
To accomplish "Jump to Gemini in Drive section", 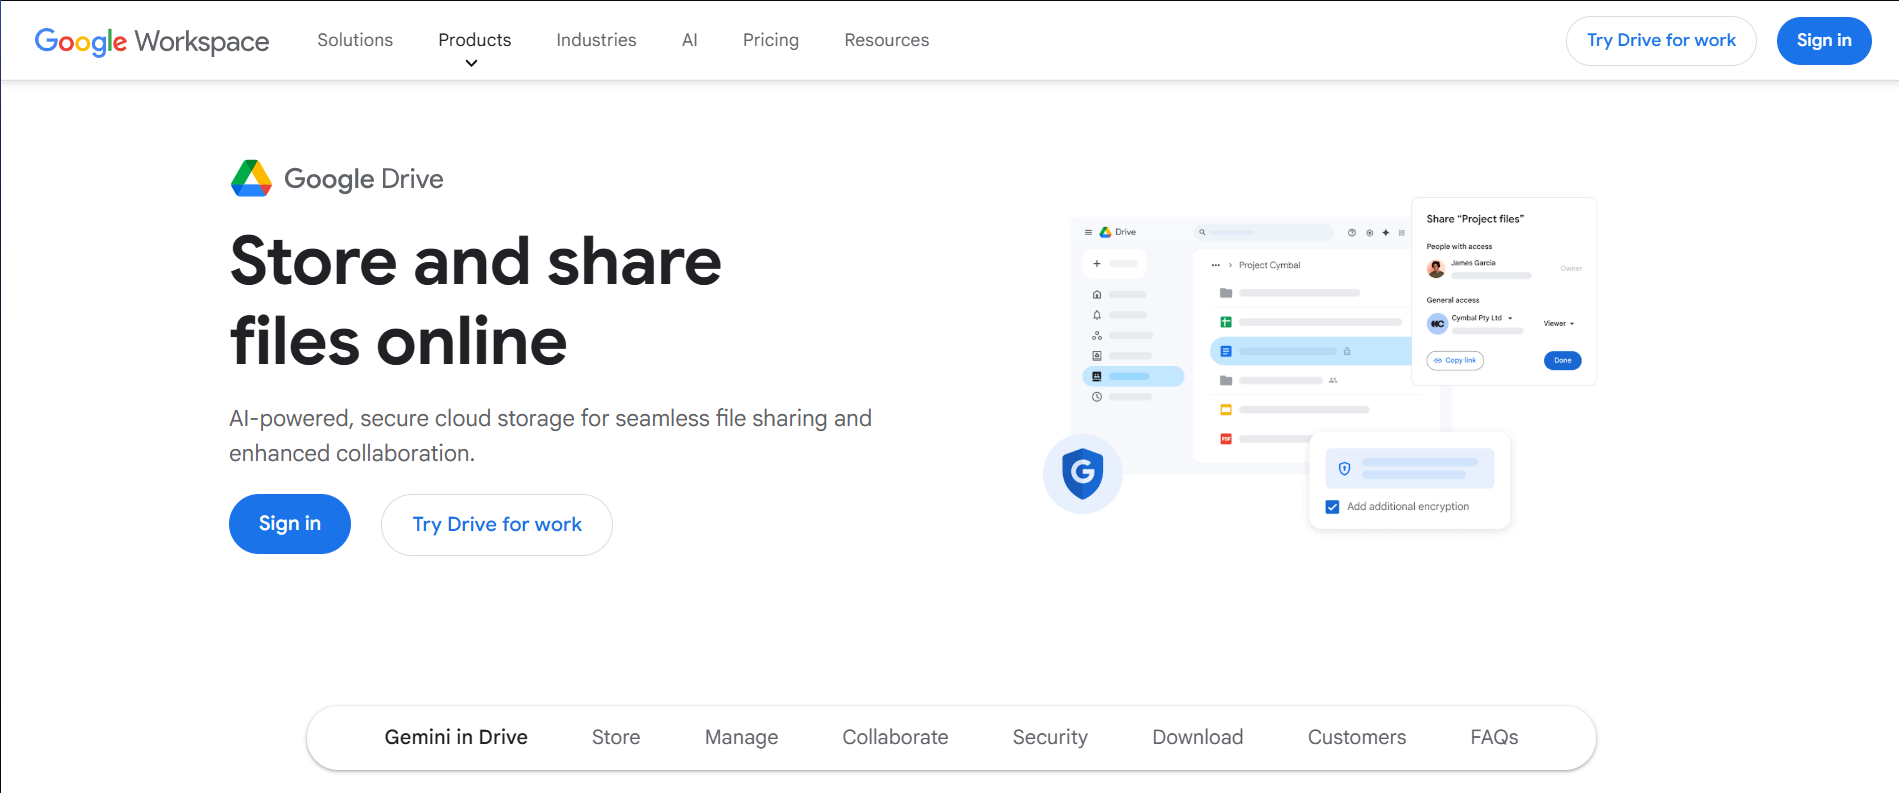I will point(456,737).
